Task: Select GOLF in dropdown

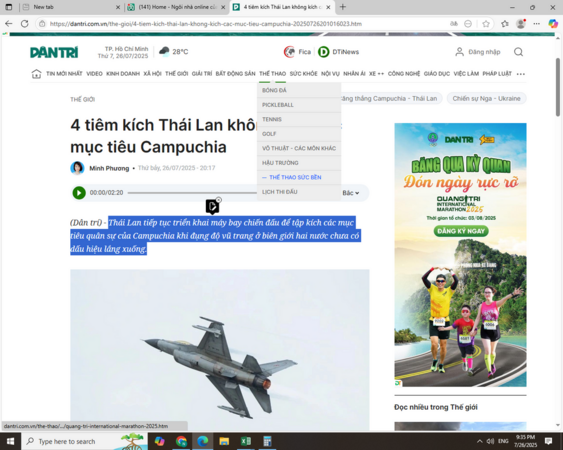Action: point(299,134)
